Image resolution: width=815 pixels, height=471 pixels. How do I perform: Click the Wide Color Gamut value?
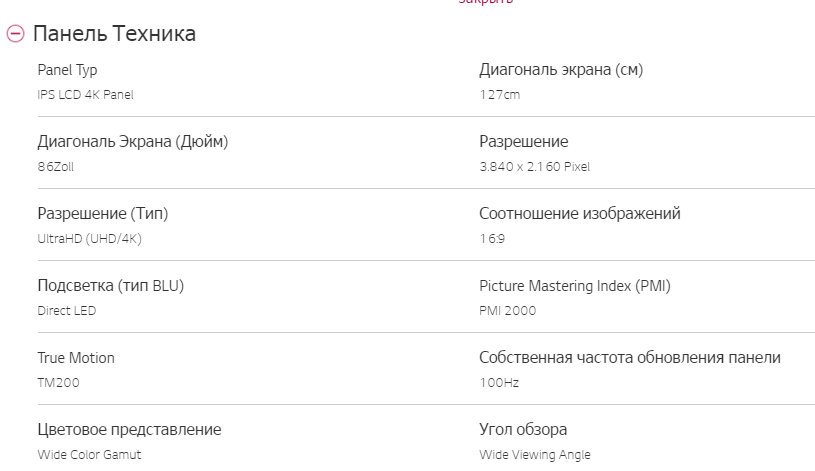pyautogui.click(x=89, y=455)
